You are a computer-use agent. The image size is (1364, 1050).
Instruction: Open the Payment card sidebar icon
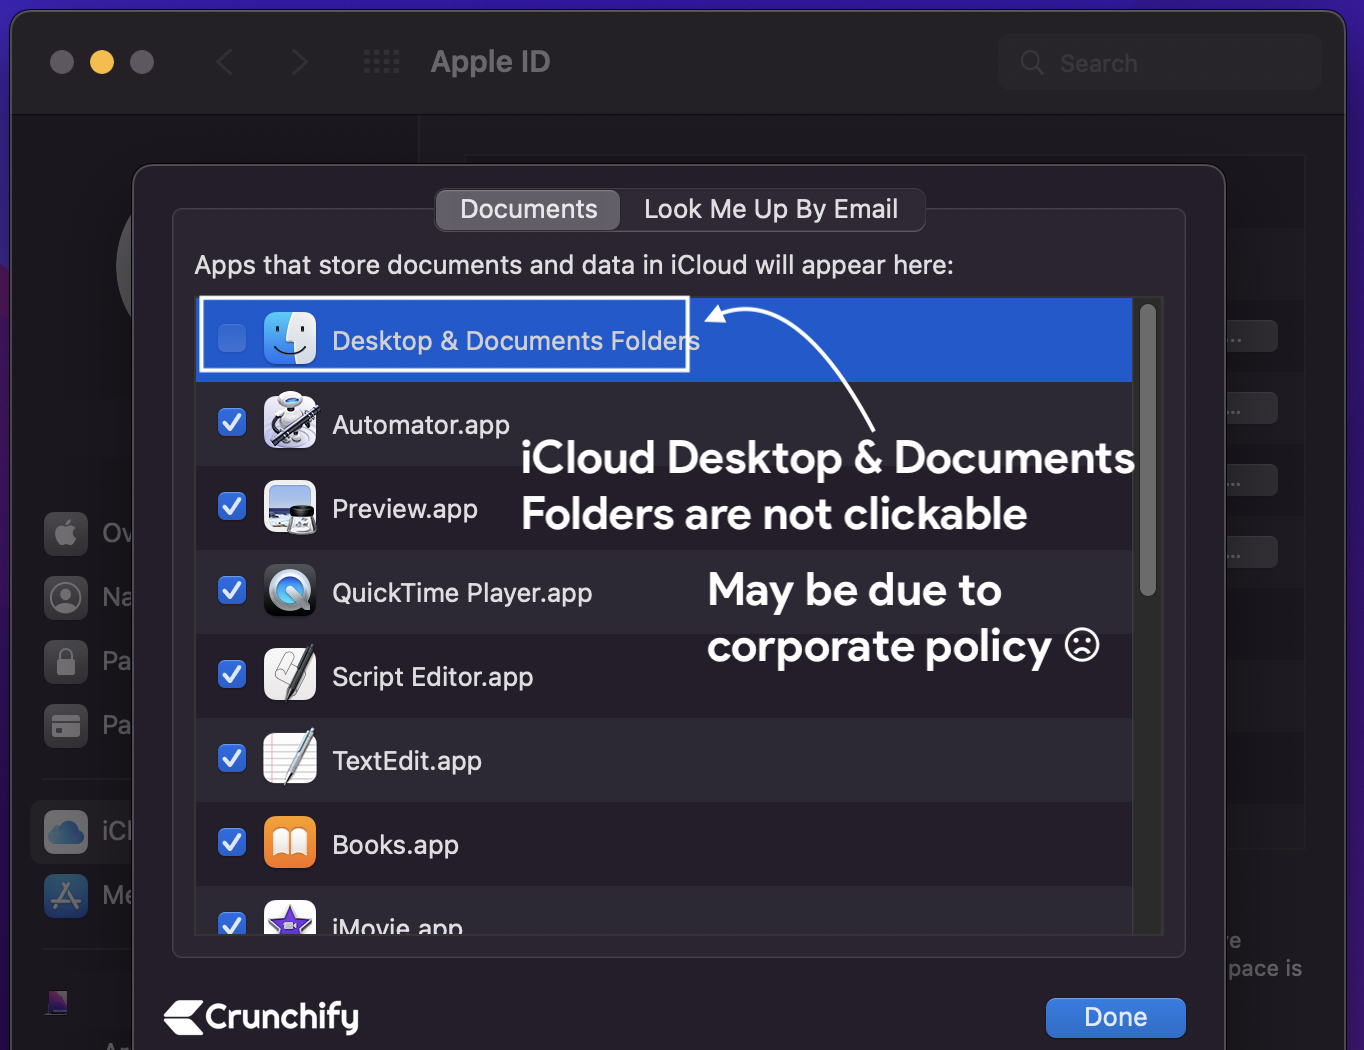pos(66,725)
